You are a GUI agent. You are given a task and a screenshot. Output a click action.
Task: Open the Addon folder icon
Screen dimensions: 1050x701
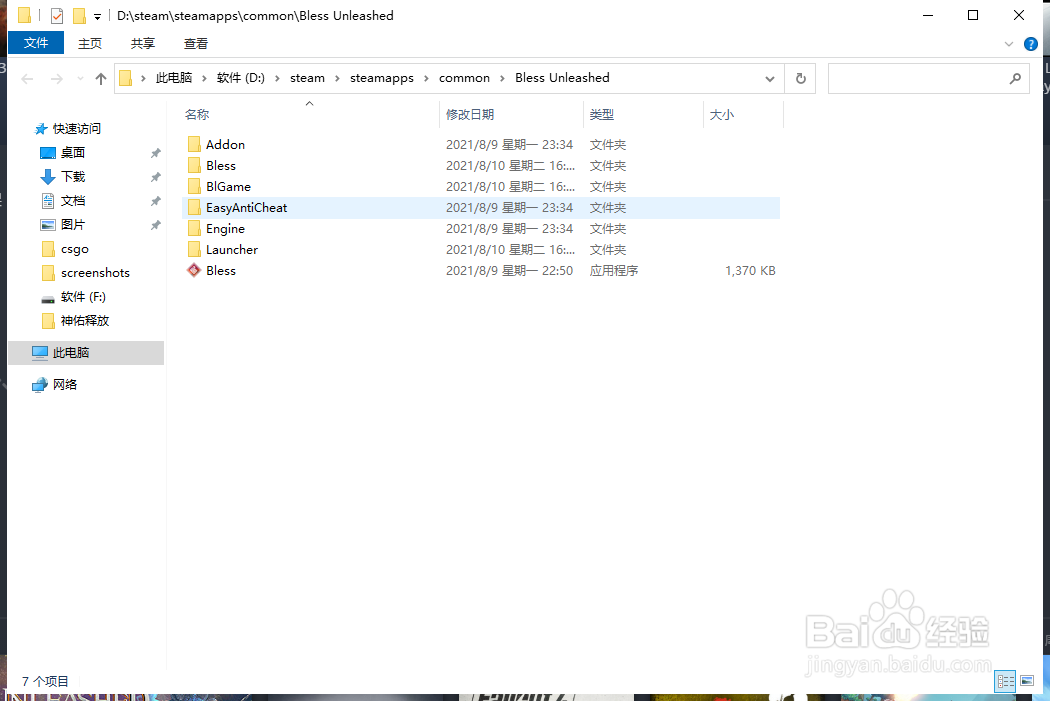tap(194, 144)
